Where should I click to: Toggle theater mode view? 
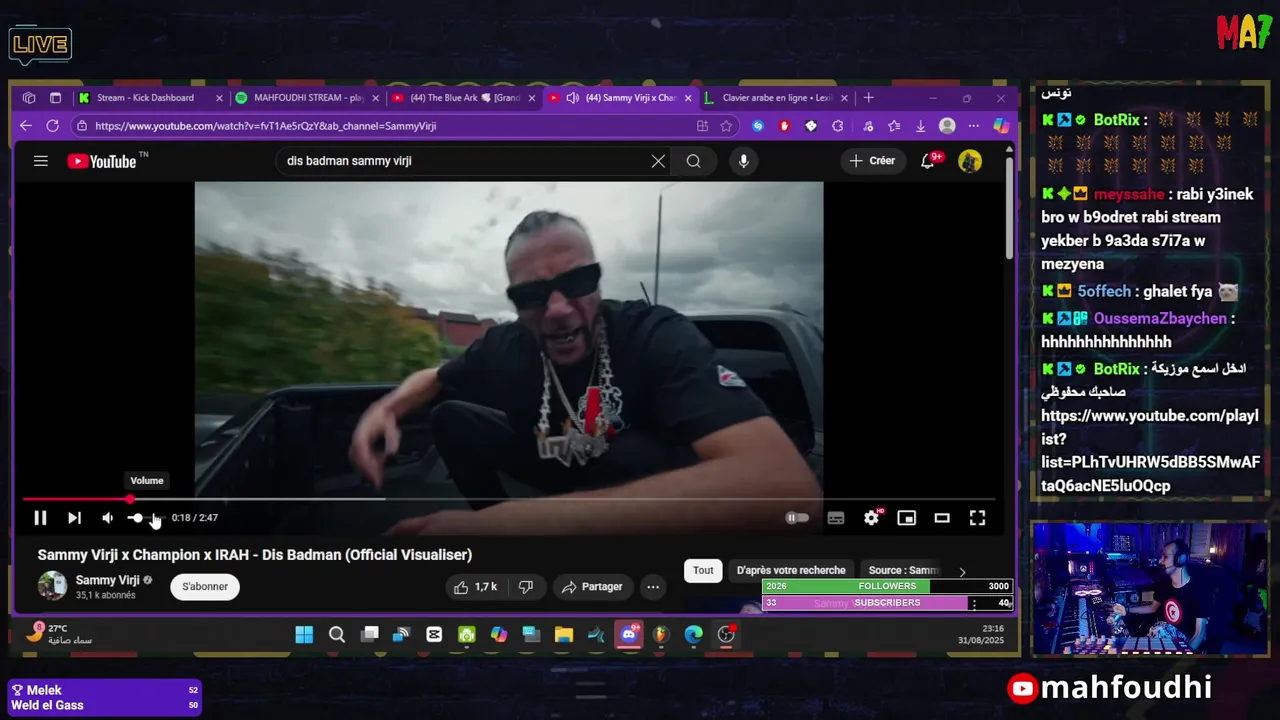942,518
